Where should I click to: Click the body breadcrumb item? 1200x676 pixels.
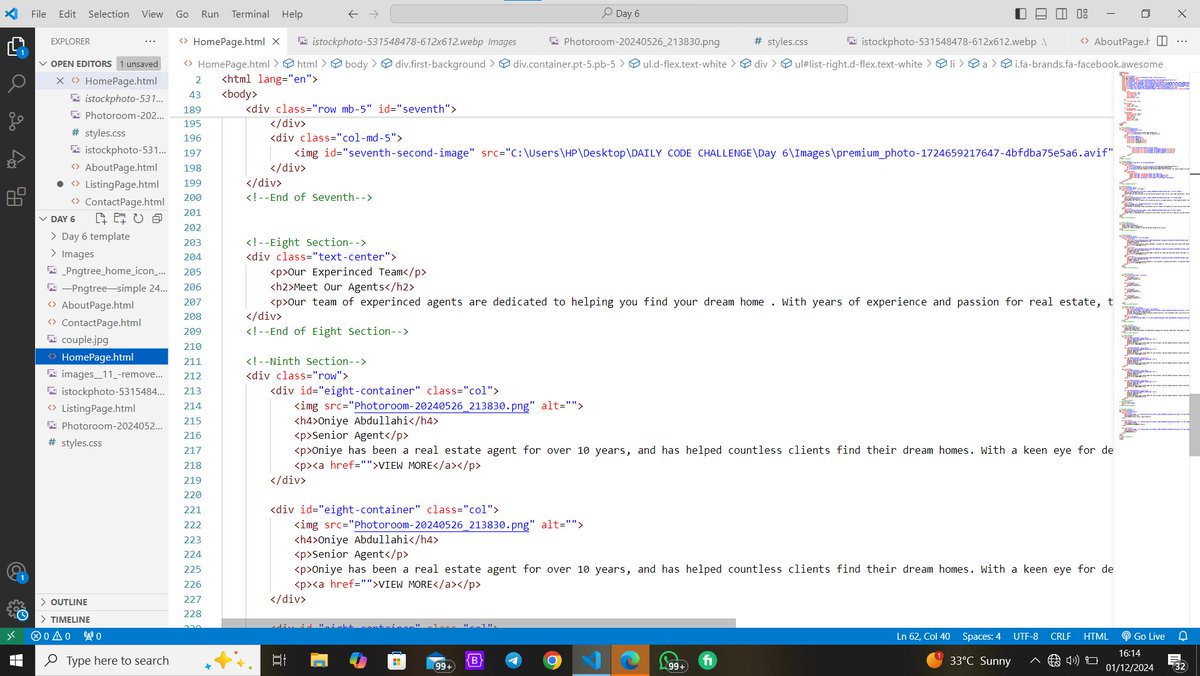tap(348, 63)
